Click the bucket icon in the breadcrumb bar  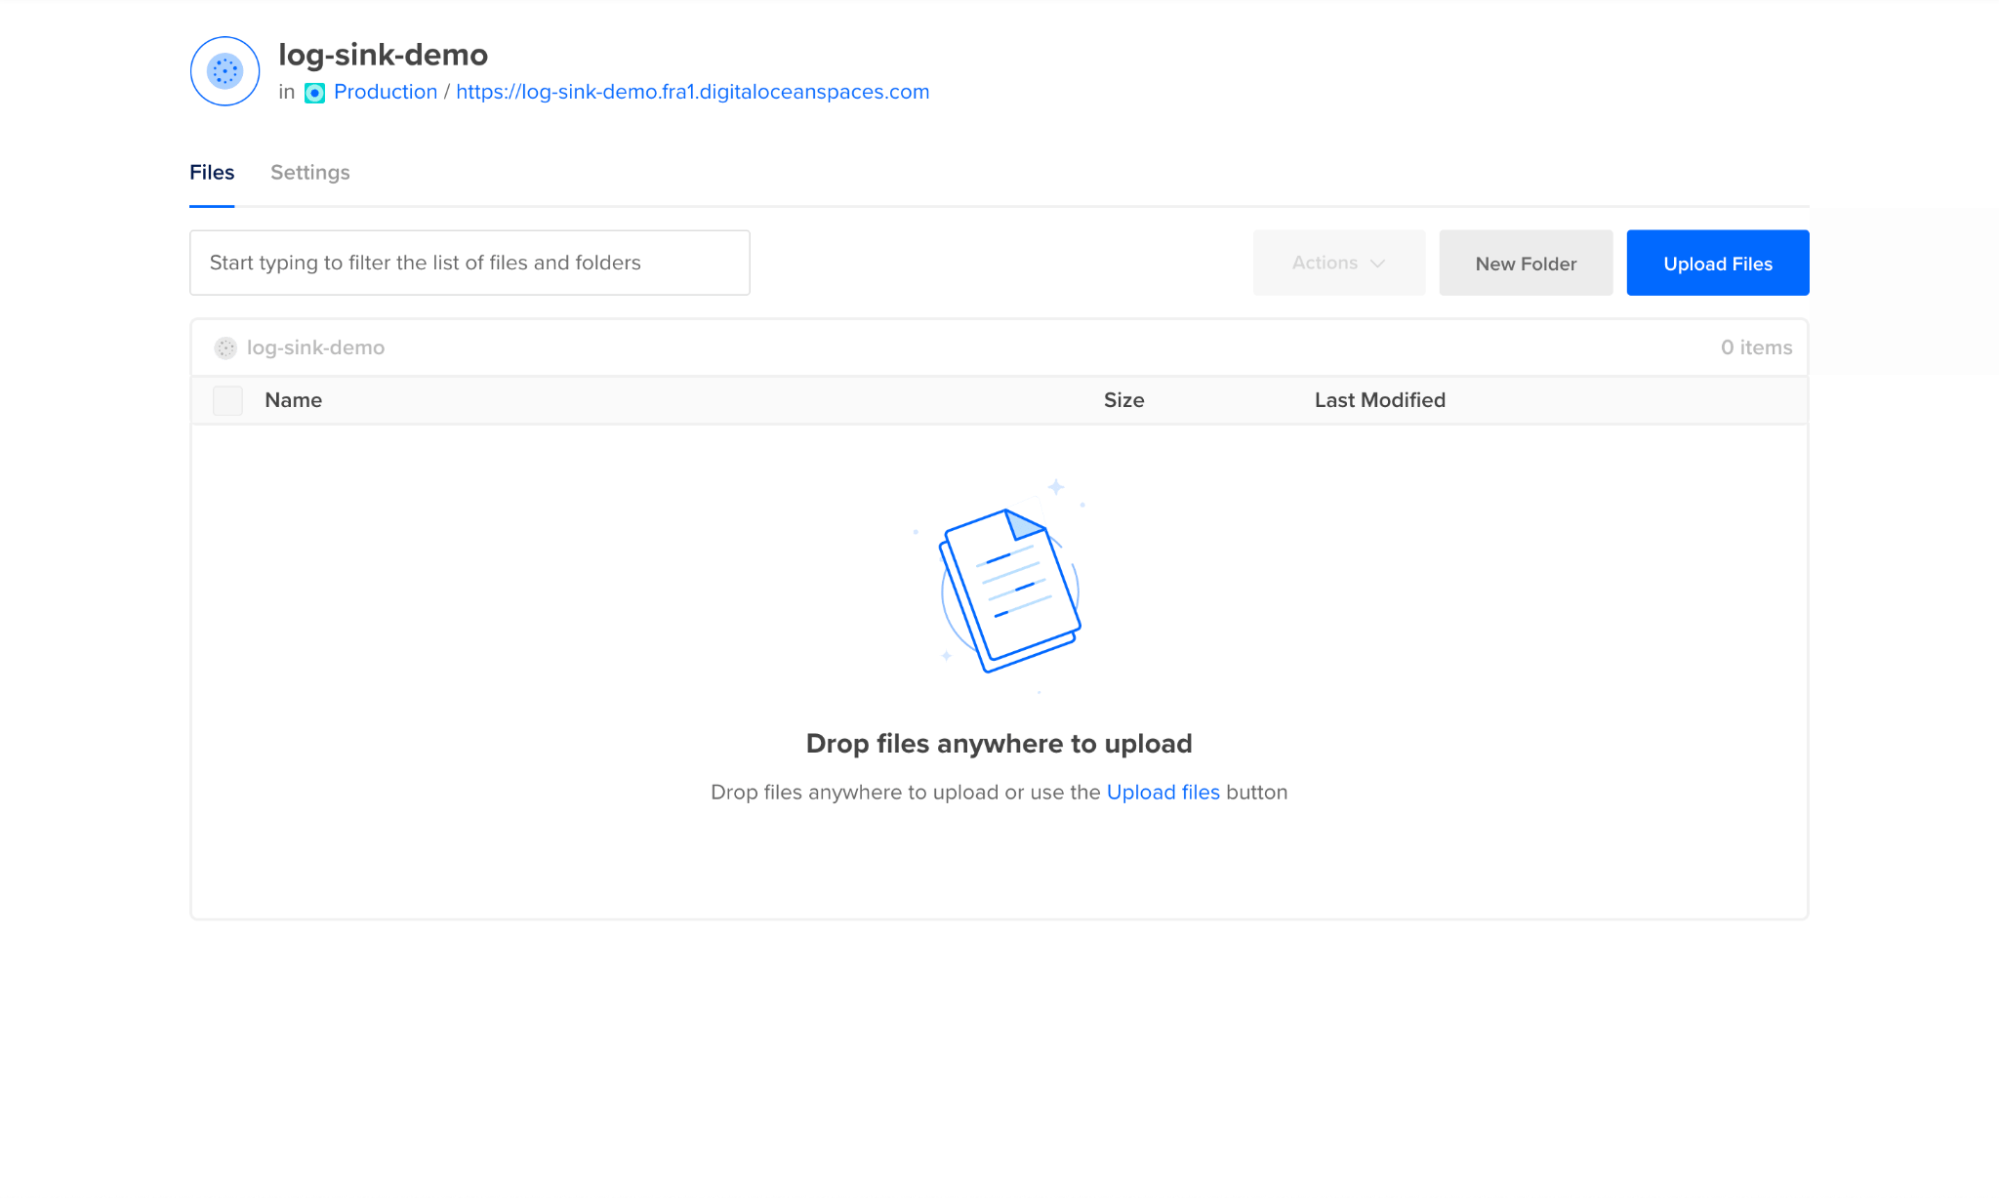coord(228,347)
